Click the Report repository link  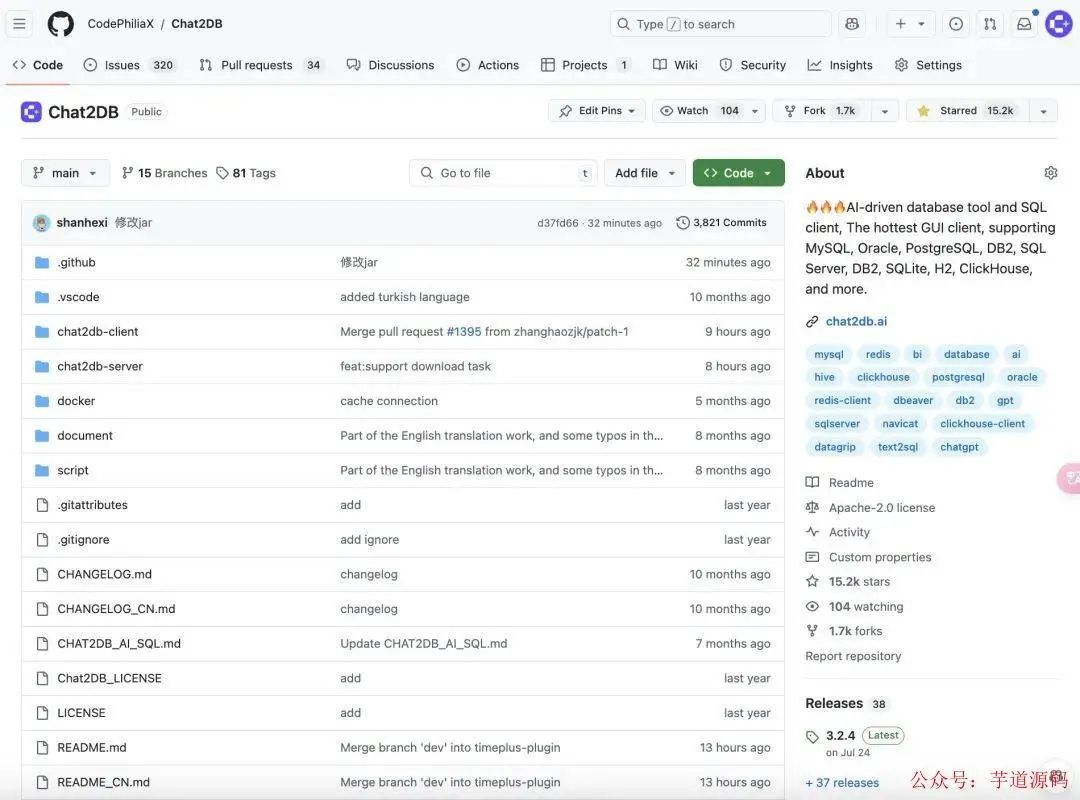[x=853, y=657]
